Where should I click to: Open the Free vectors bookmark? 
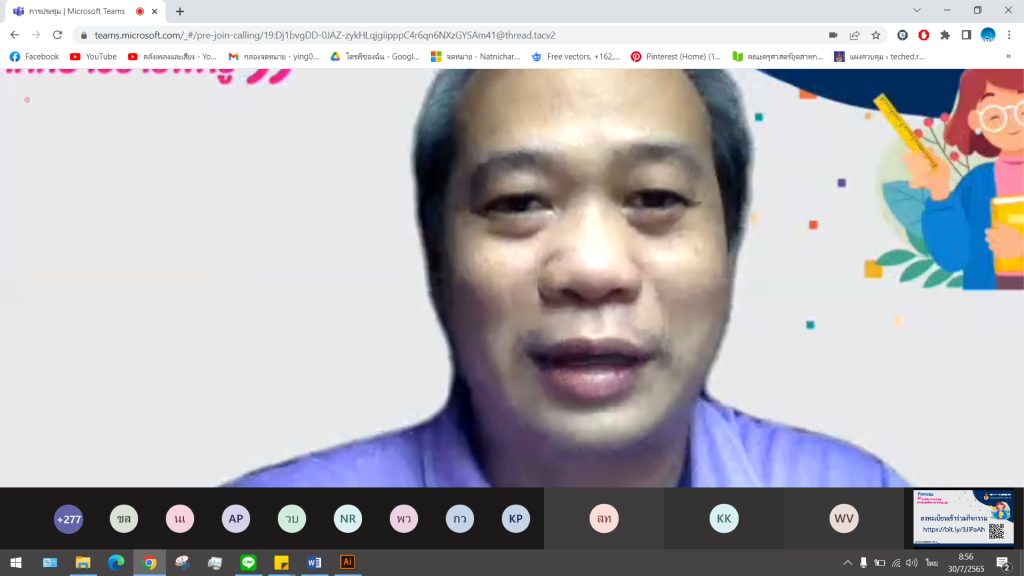tap(575, 57)
